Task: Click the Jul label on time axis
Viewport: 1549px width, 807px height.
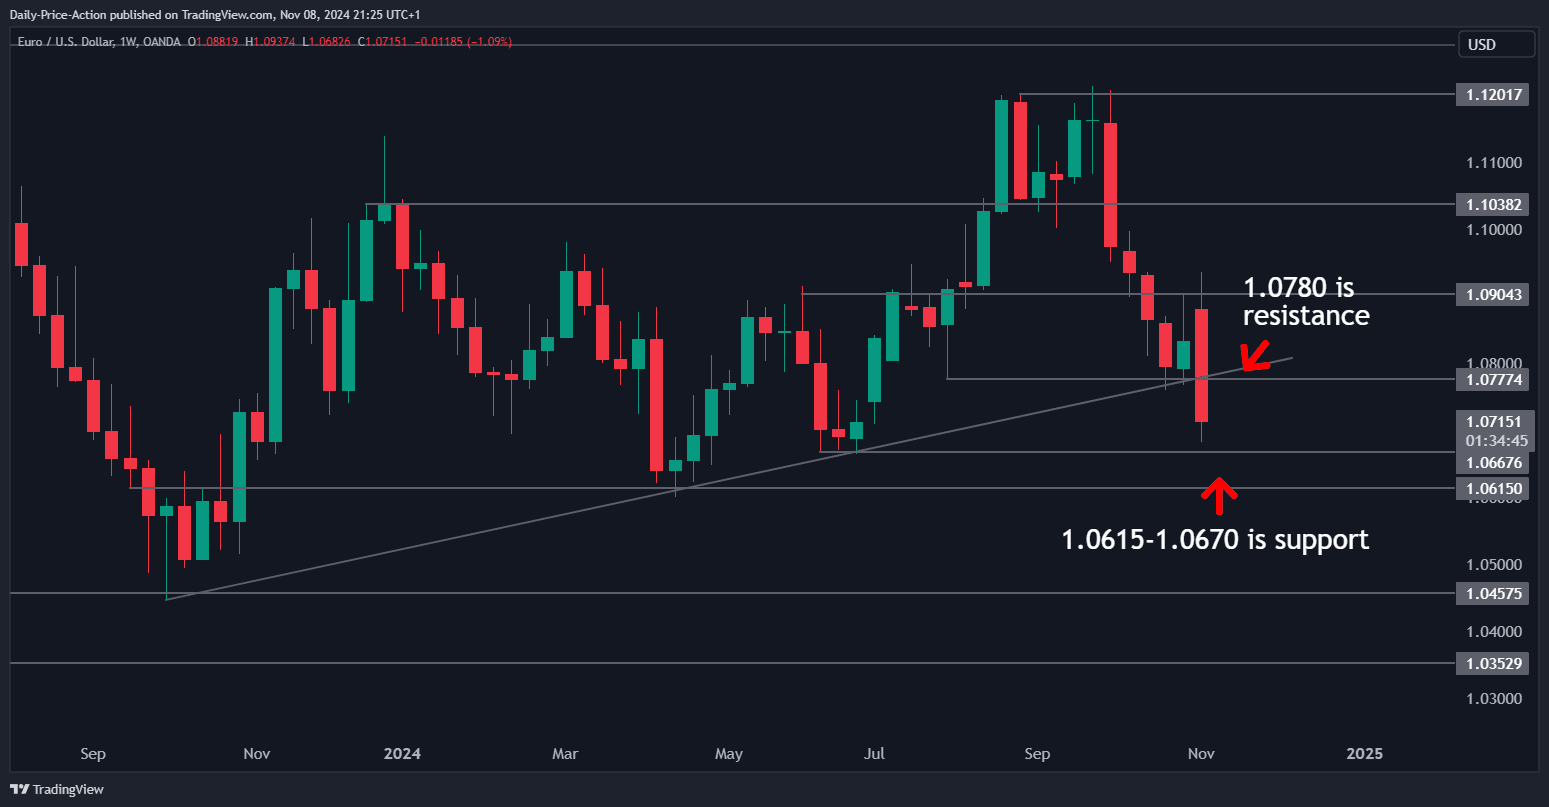Action: [x=875, y=753]
